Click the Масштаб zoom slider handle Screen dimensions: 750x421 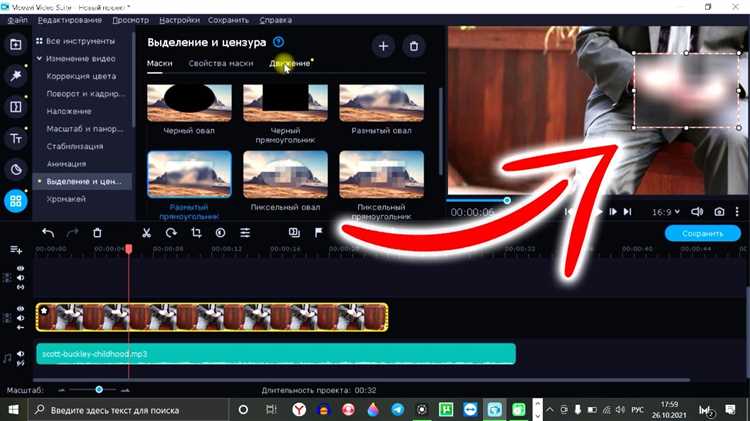(99, 390)
